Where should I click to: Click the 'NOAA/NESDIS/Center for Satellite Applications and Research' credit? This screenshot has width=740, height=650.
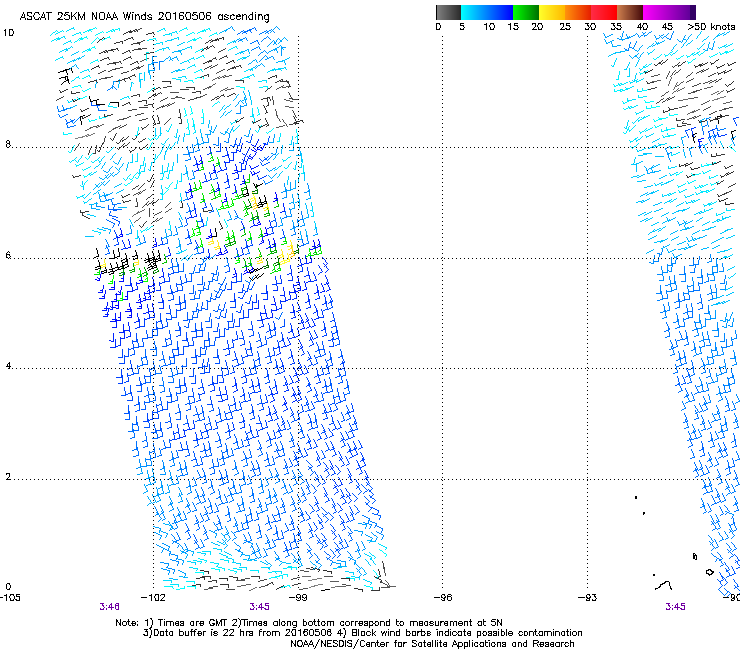[x=432, y=644]
